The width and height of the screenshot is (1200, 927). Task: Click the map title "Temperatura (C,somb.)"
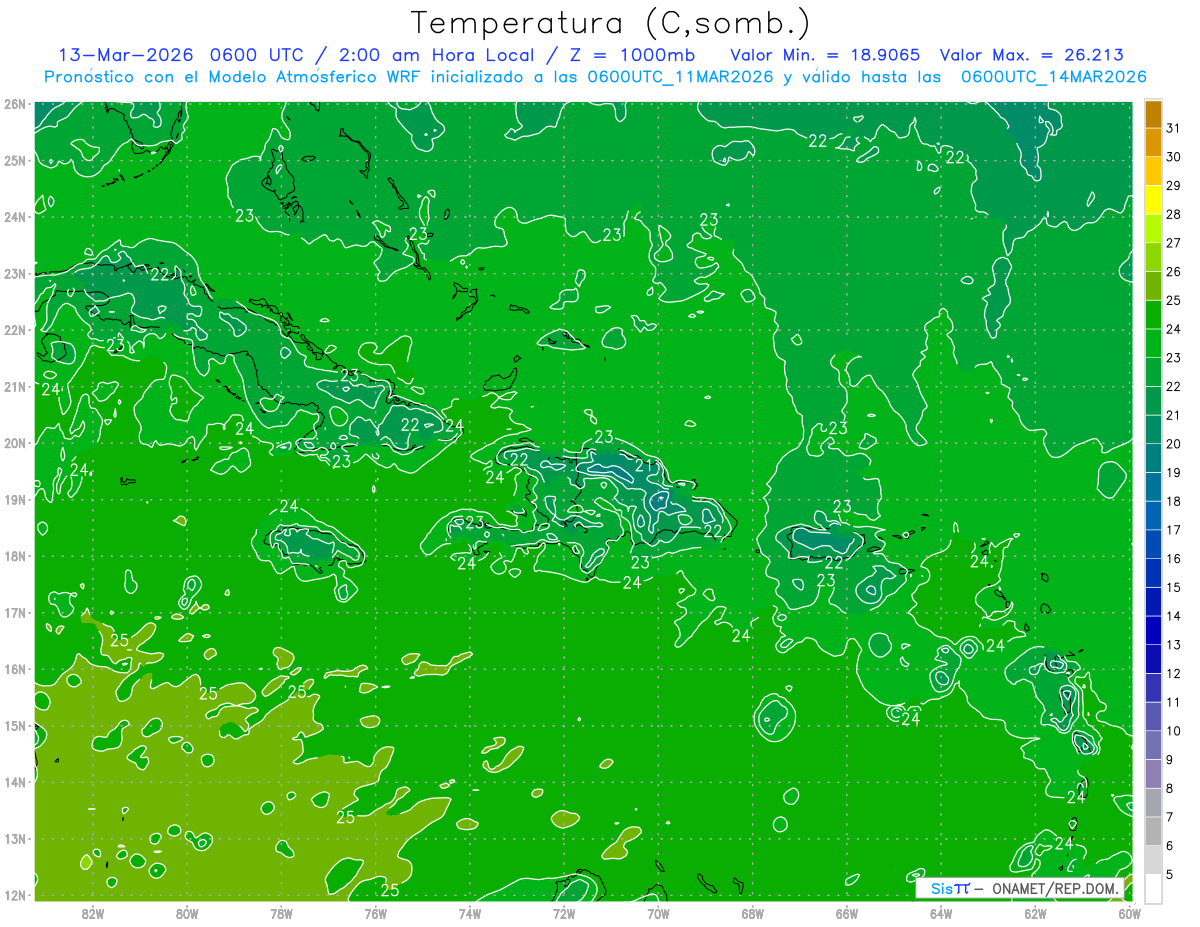(x=611, y=23)
